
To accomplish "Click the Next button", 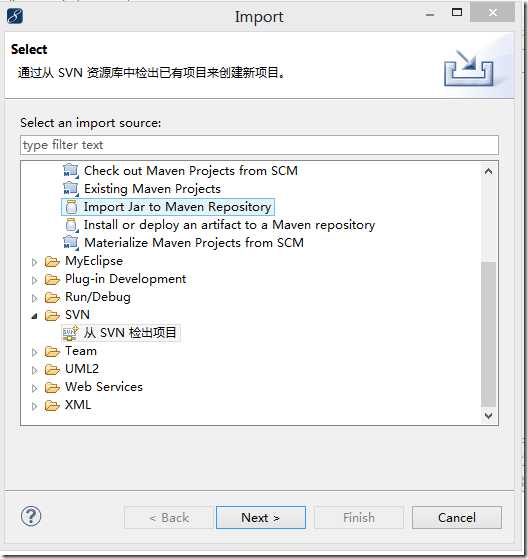I will click(261, 517).
